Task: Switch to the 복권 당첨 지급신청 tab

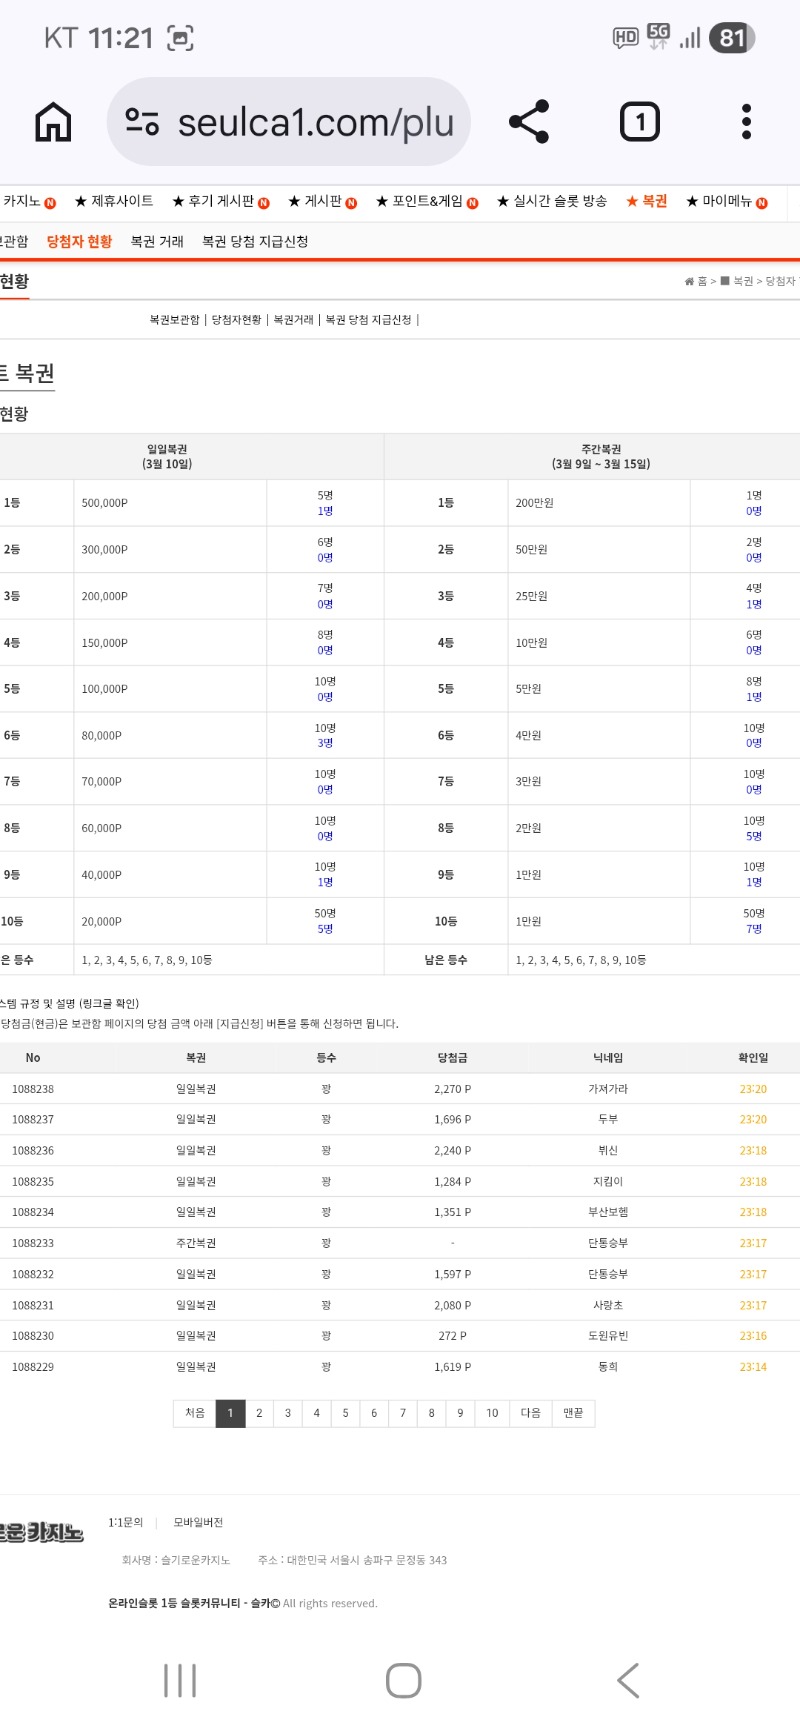Action: coord(255,241)
